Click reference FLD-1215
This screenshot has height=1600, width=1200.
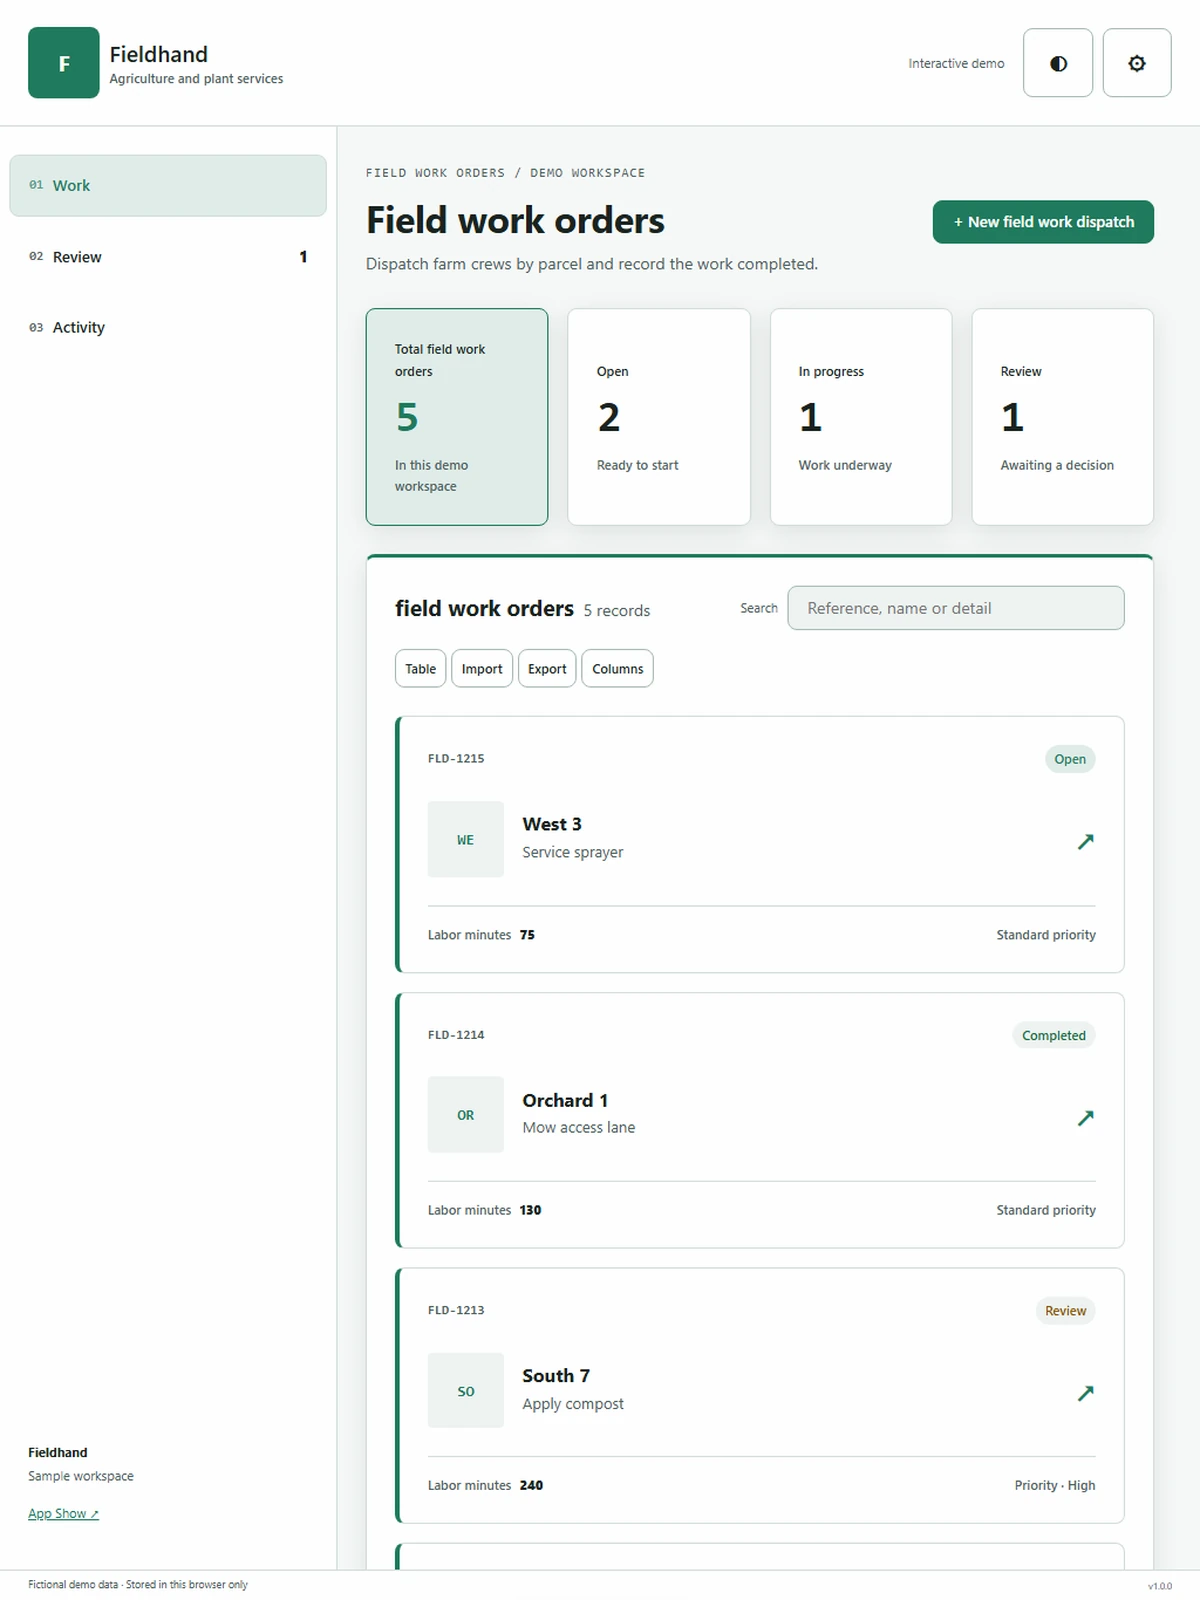(456, 759)
